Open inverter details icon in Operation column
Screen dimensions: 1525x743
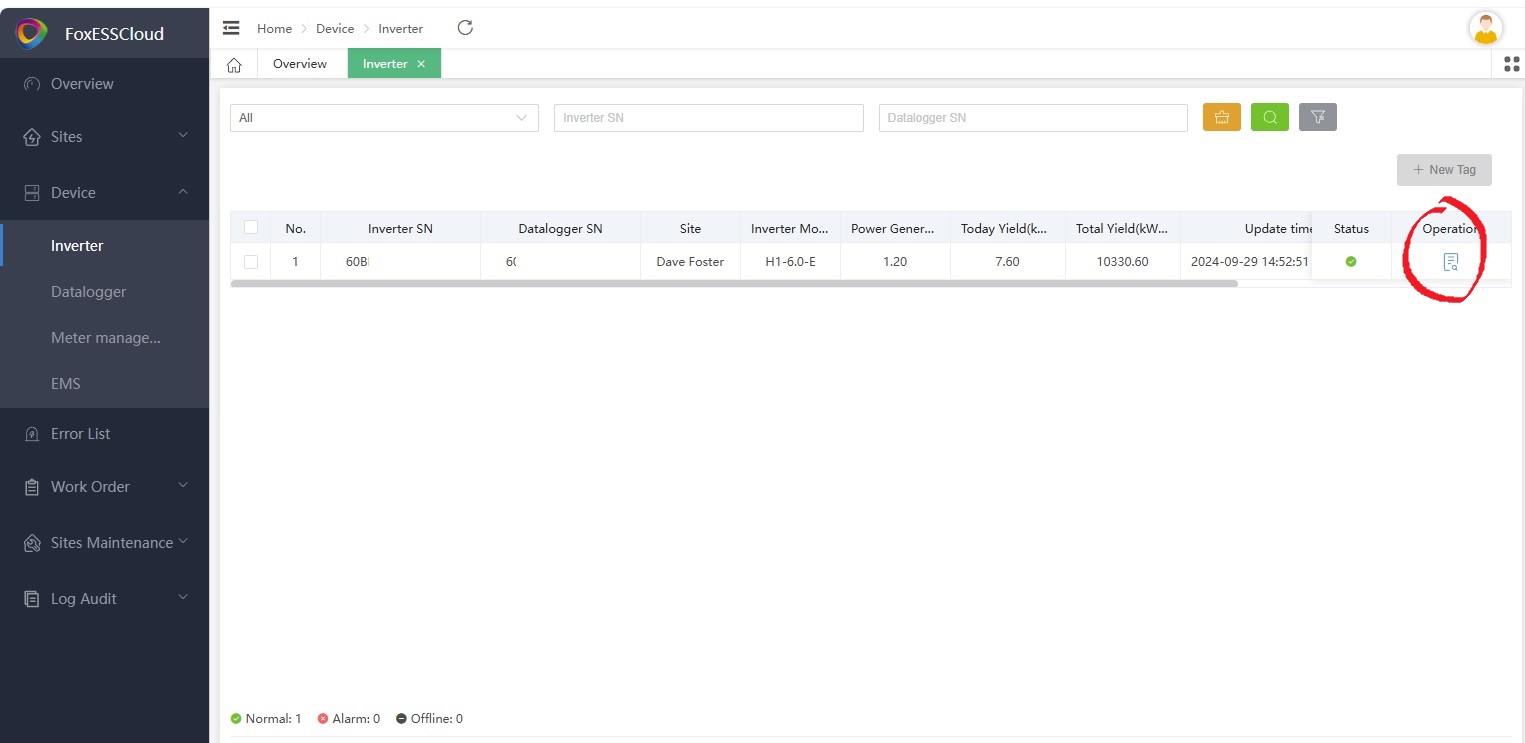click(x=1450, y=262)
